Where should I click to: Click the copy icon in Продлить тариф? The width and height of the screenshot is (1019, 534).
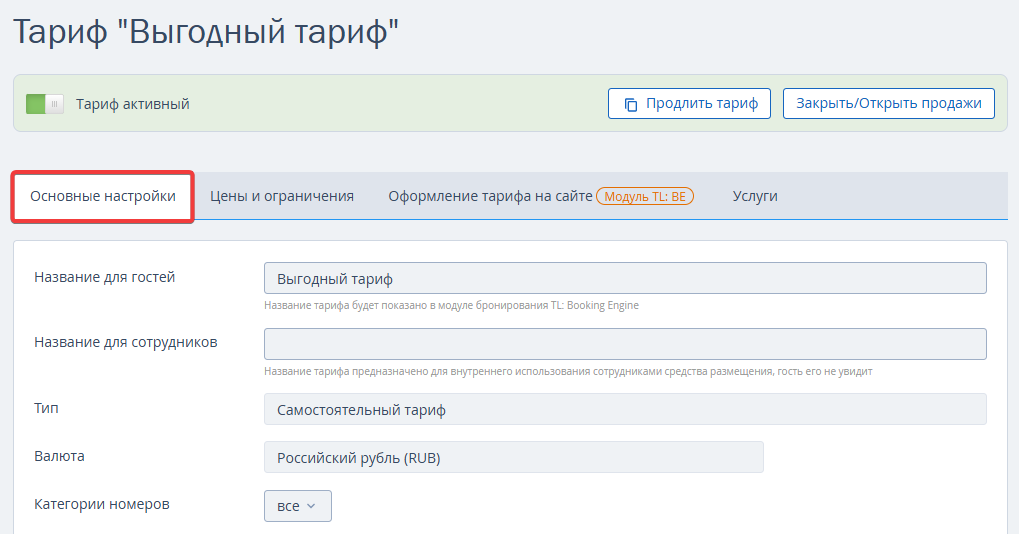630,105
